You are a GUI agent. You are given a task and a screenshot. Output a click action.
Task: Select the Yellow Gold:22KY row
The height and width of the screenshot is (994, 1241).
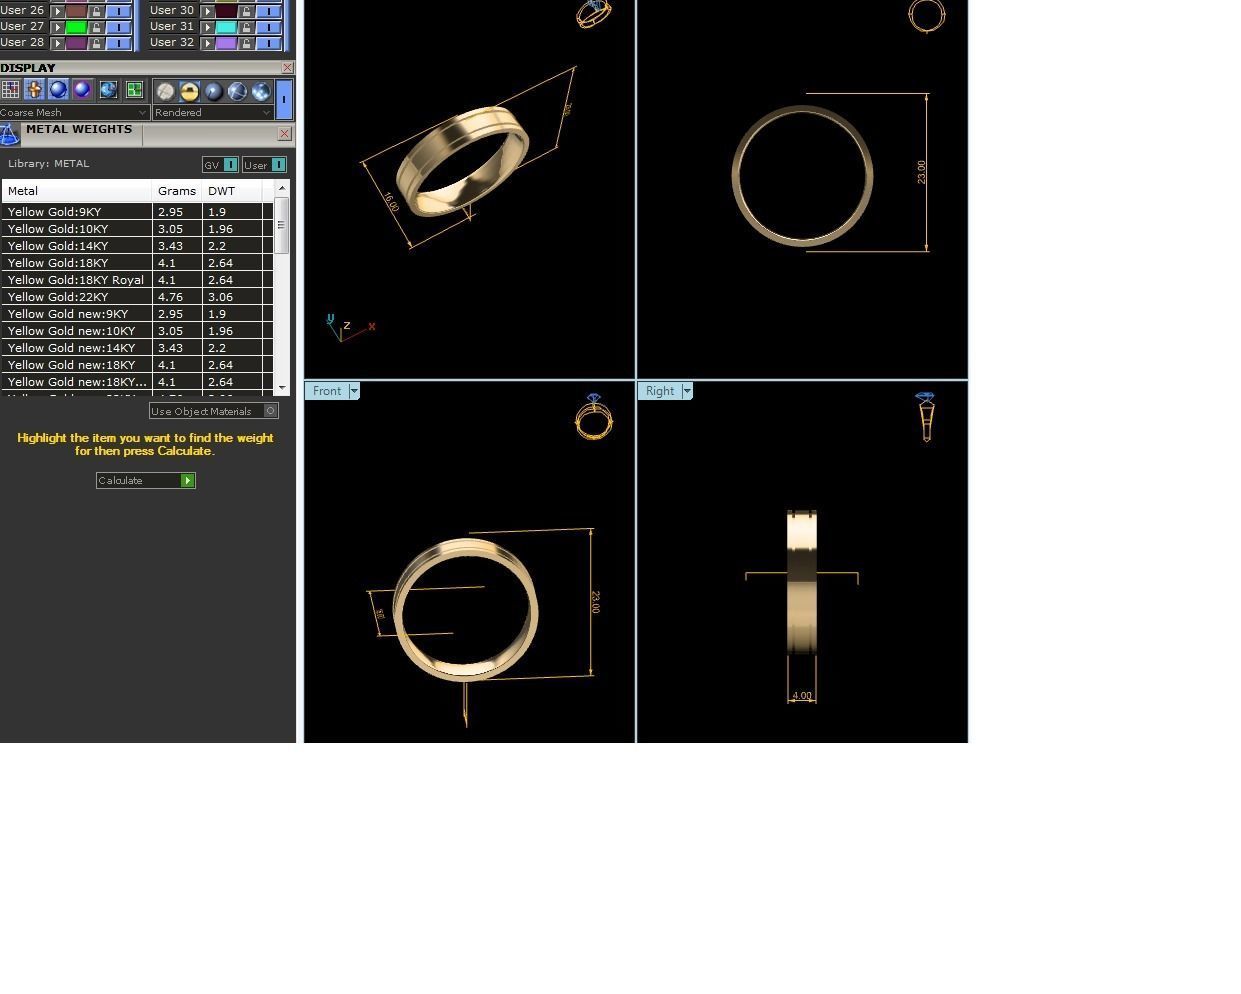point(137,297)
